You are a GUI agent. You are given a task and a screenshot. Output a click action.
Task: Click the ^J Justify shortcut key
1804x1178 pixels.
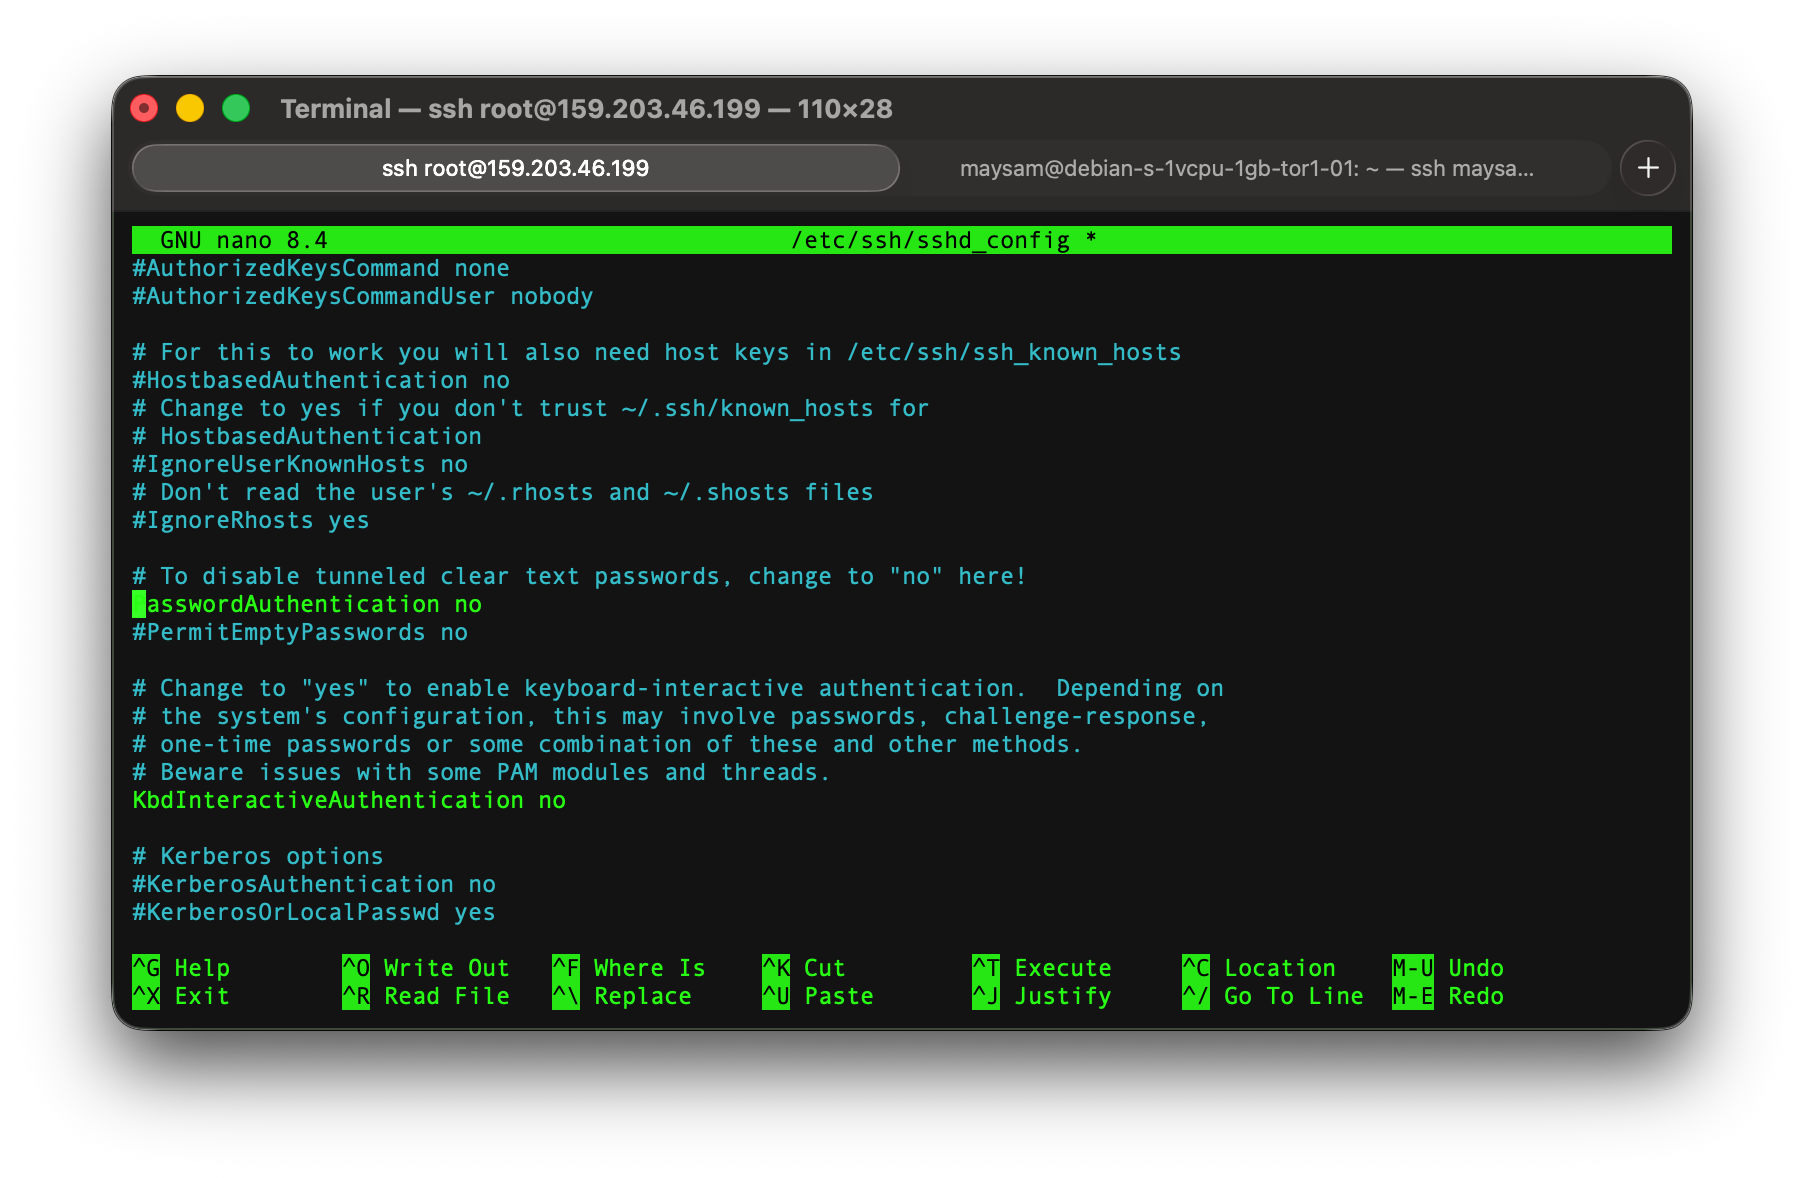click(986, 996)
